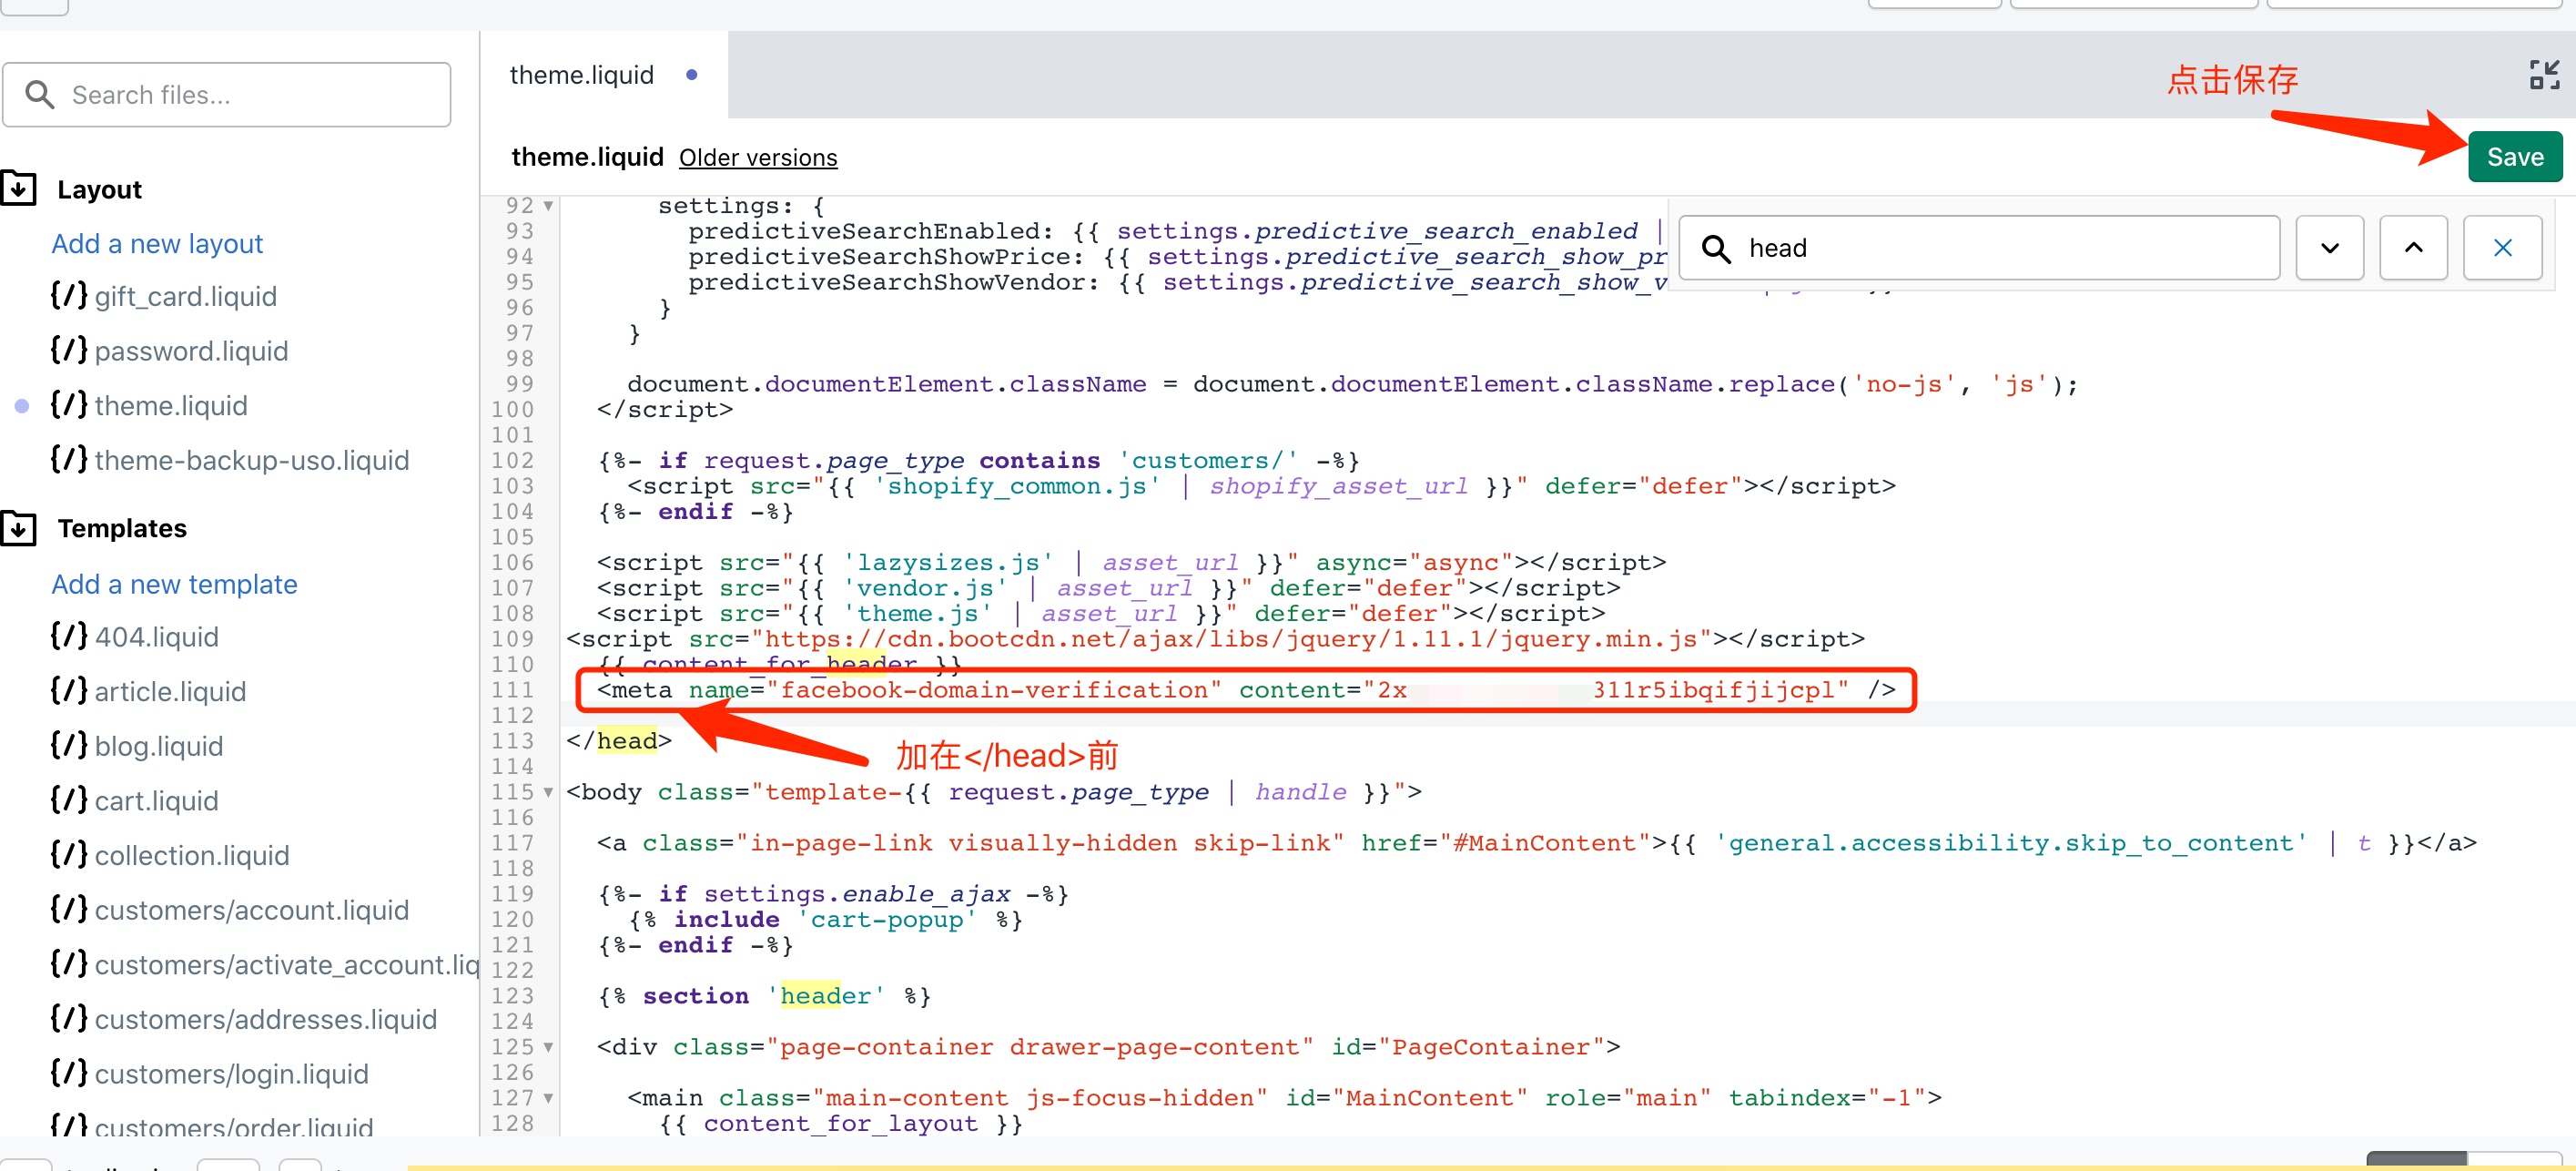Click the Layout section heading
2576x1171 pixels.
[x=99, y=189]
